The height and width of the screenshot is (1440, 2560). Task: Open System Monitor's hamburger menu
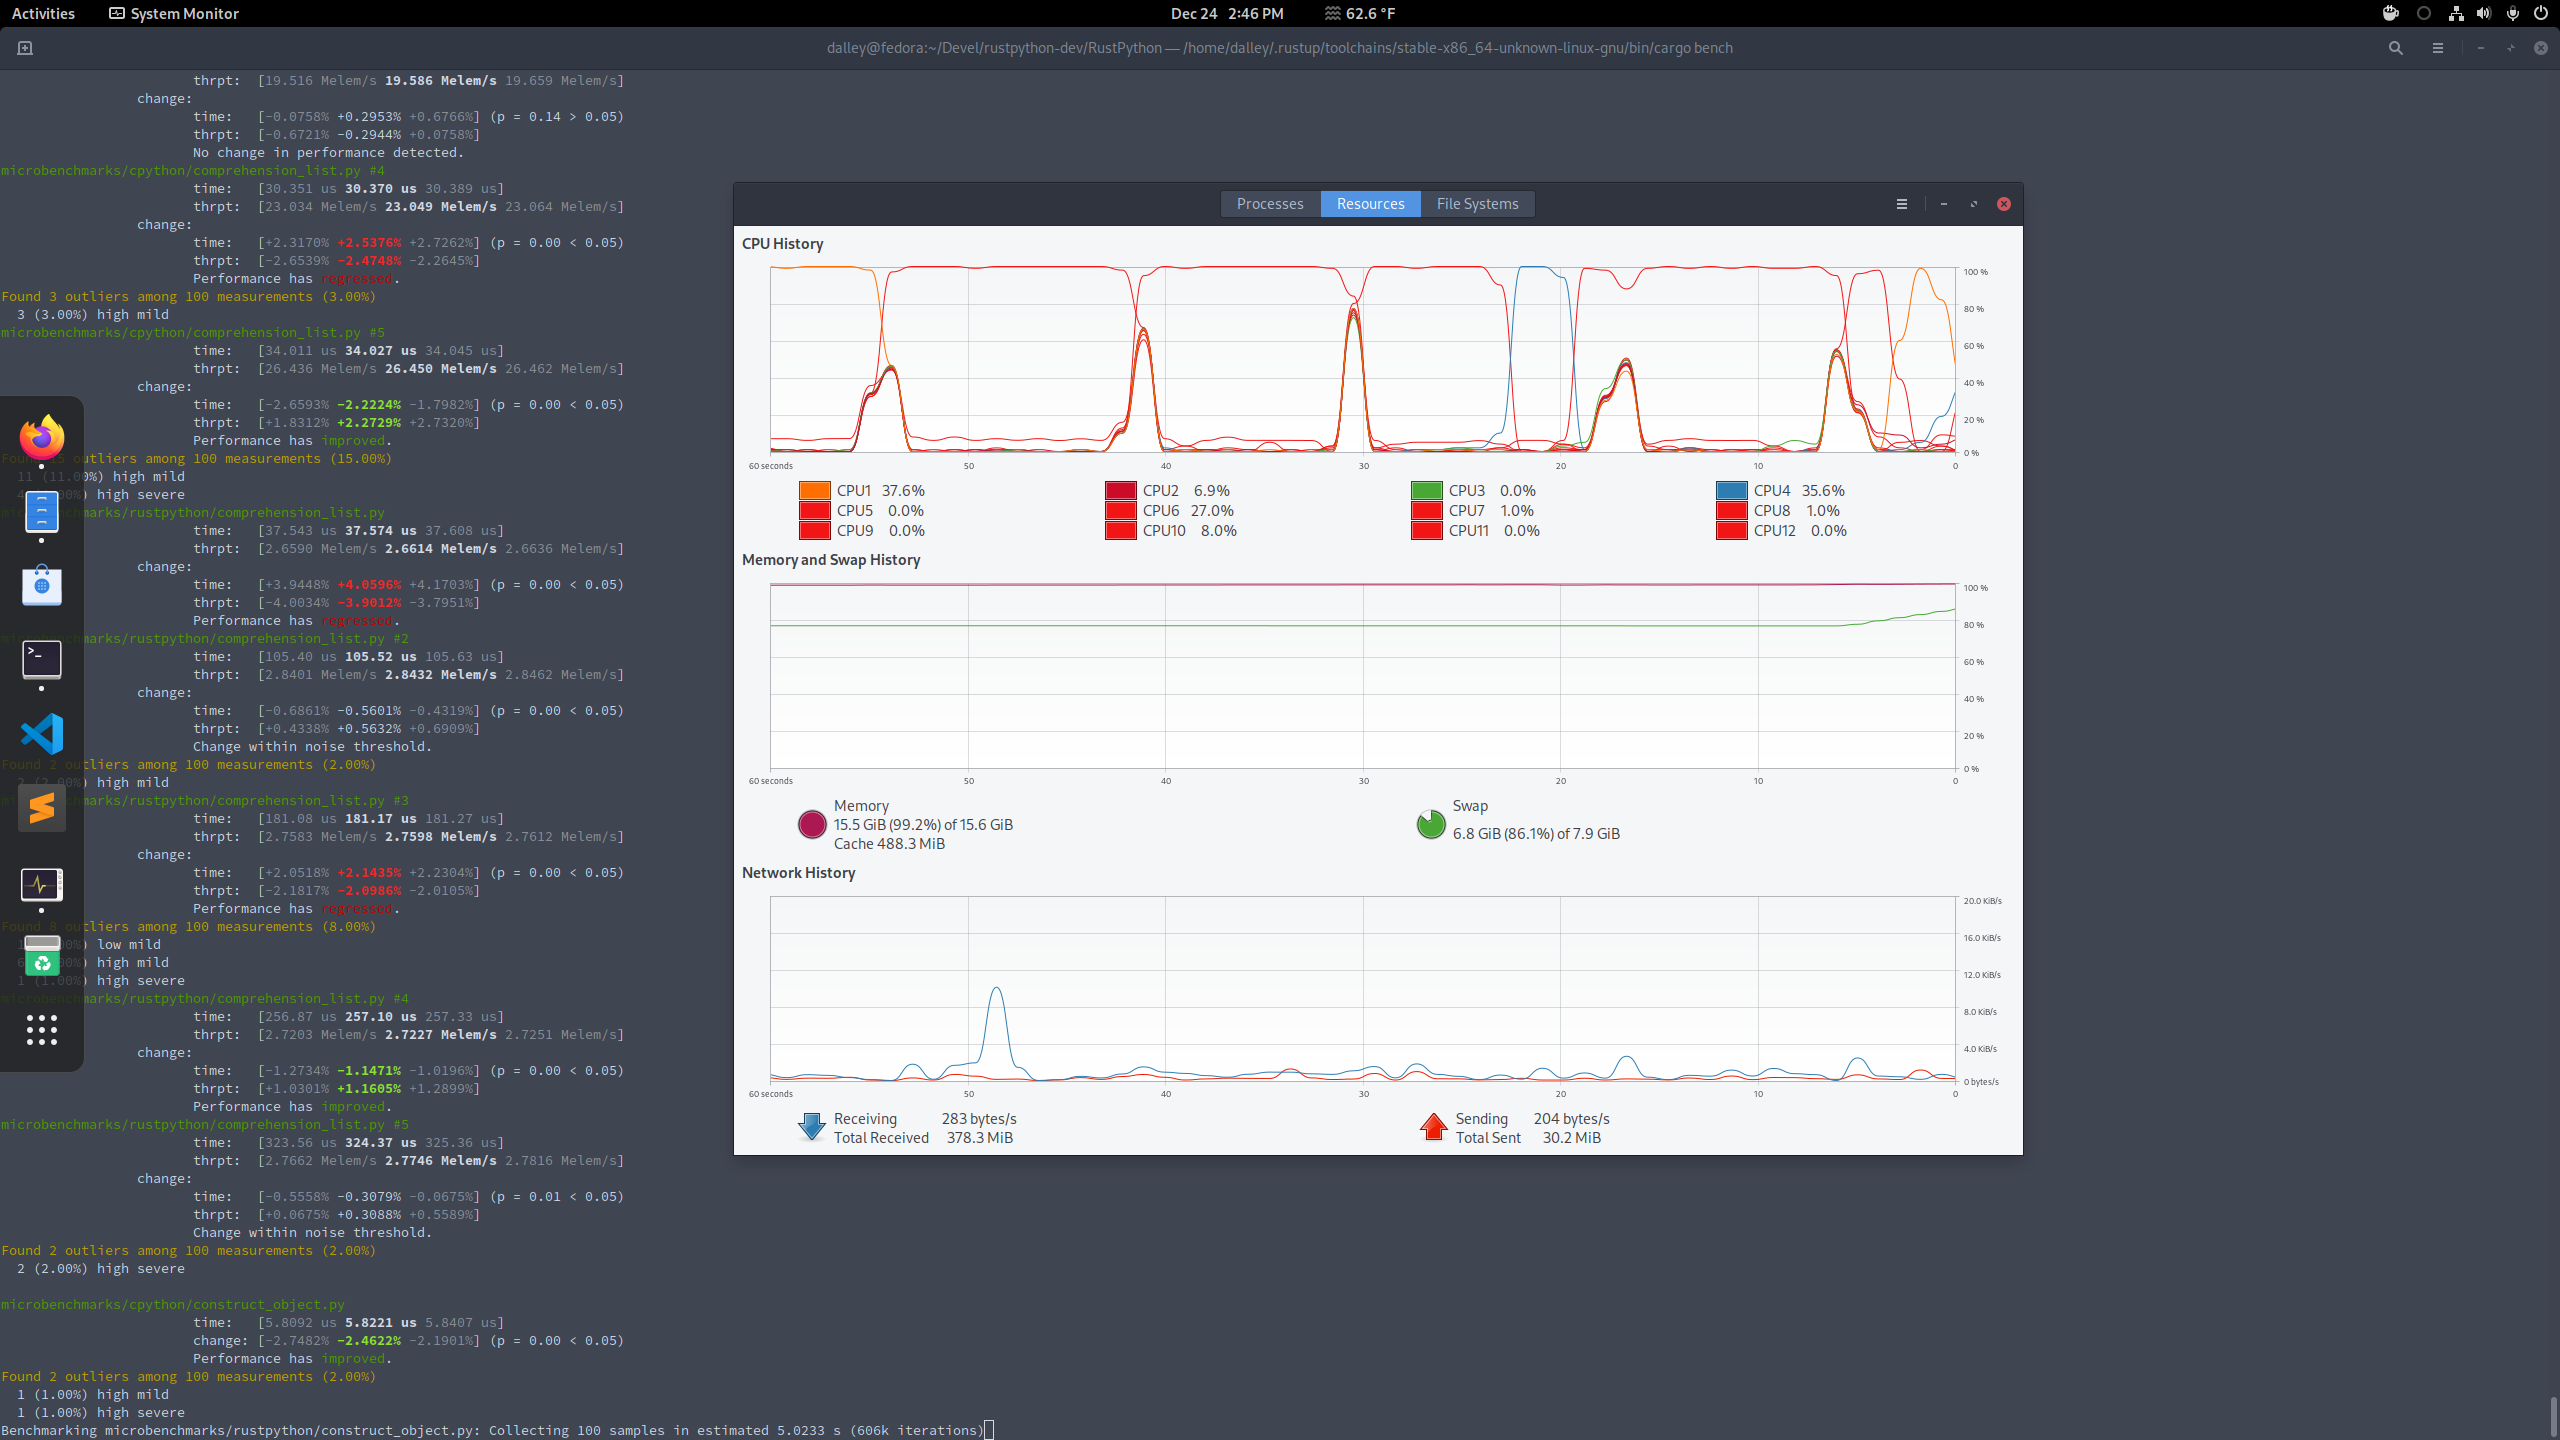[x=1901, y=204]
